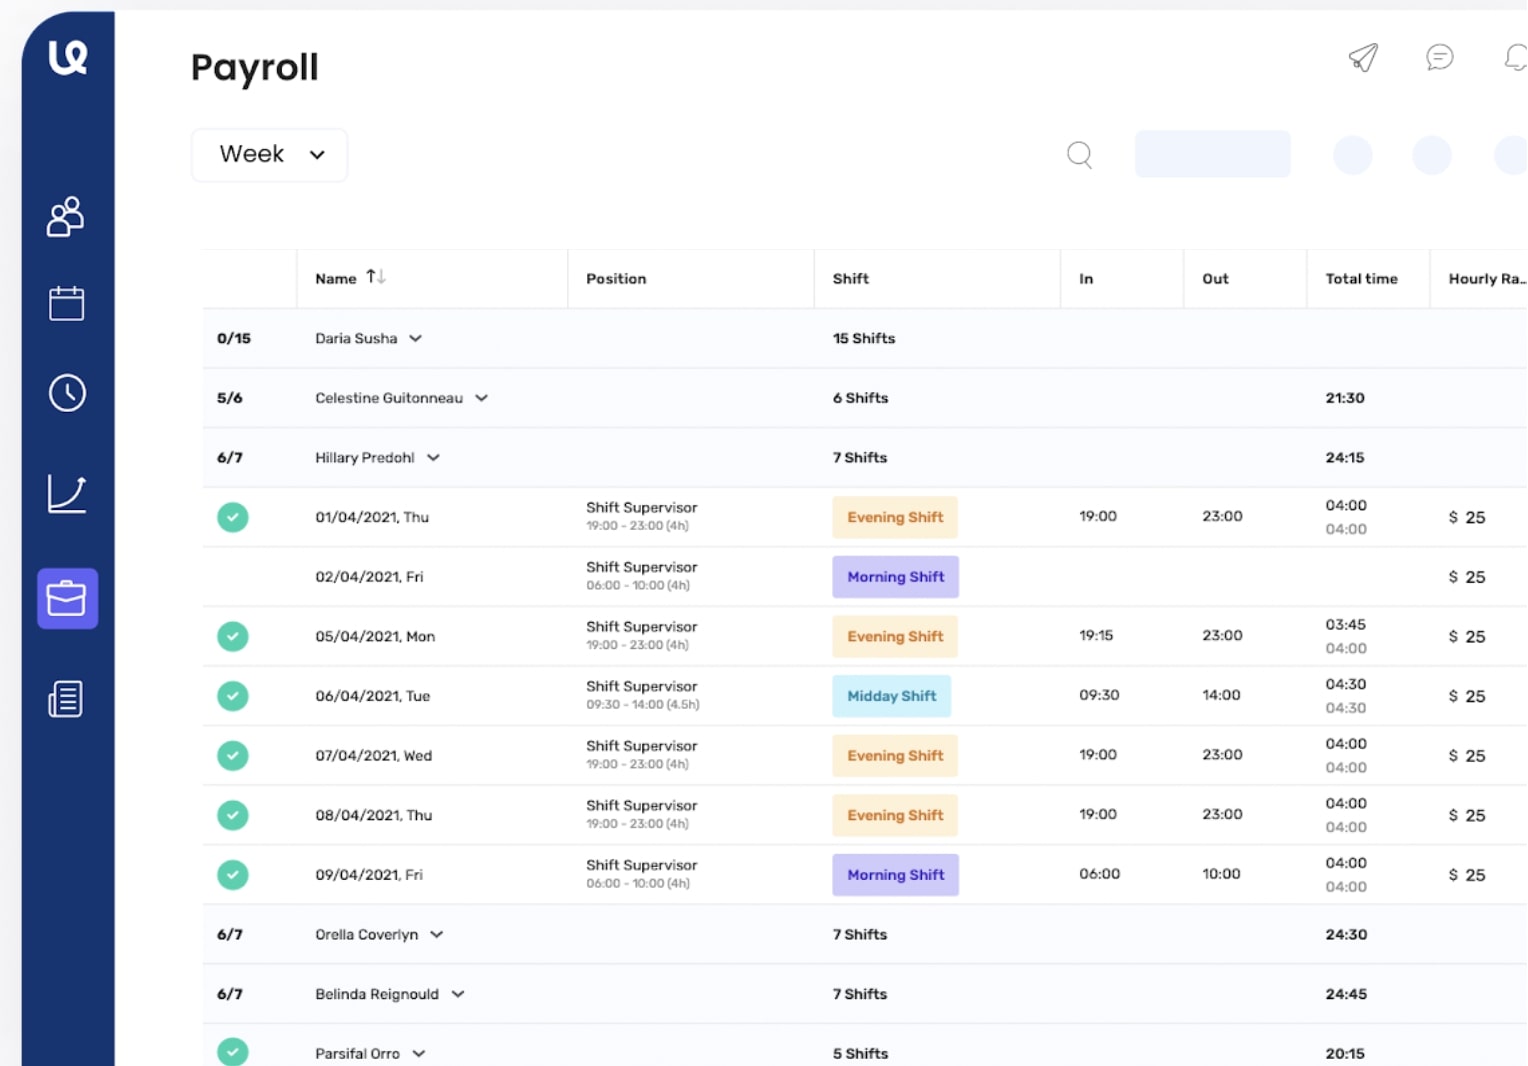Toggle approval checkmark on 09/04/2021 Fri row
Screen dimensions: 1528x1066
[233, 874]
